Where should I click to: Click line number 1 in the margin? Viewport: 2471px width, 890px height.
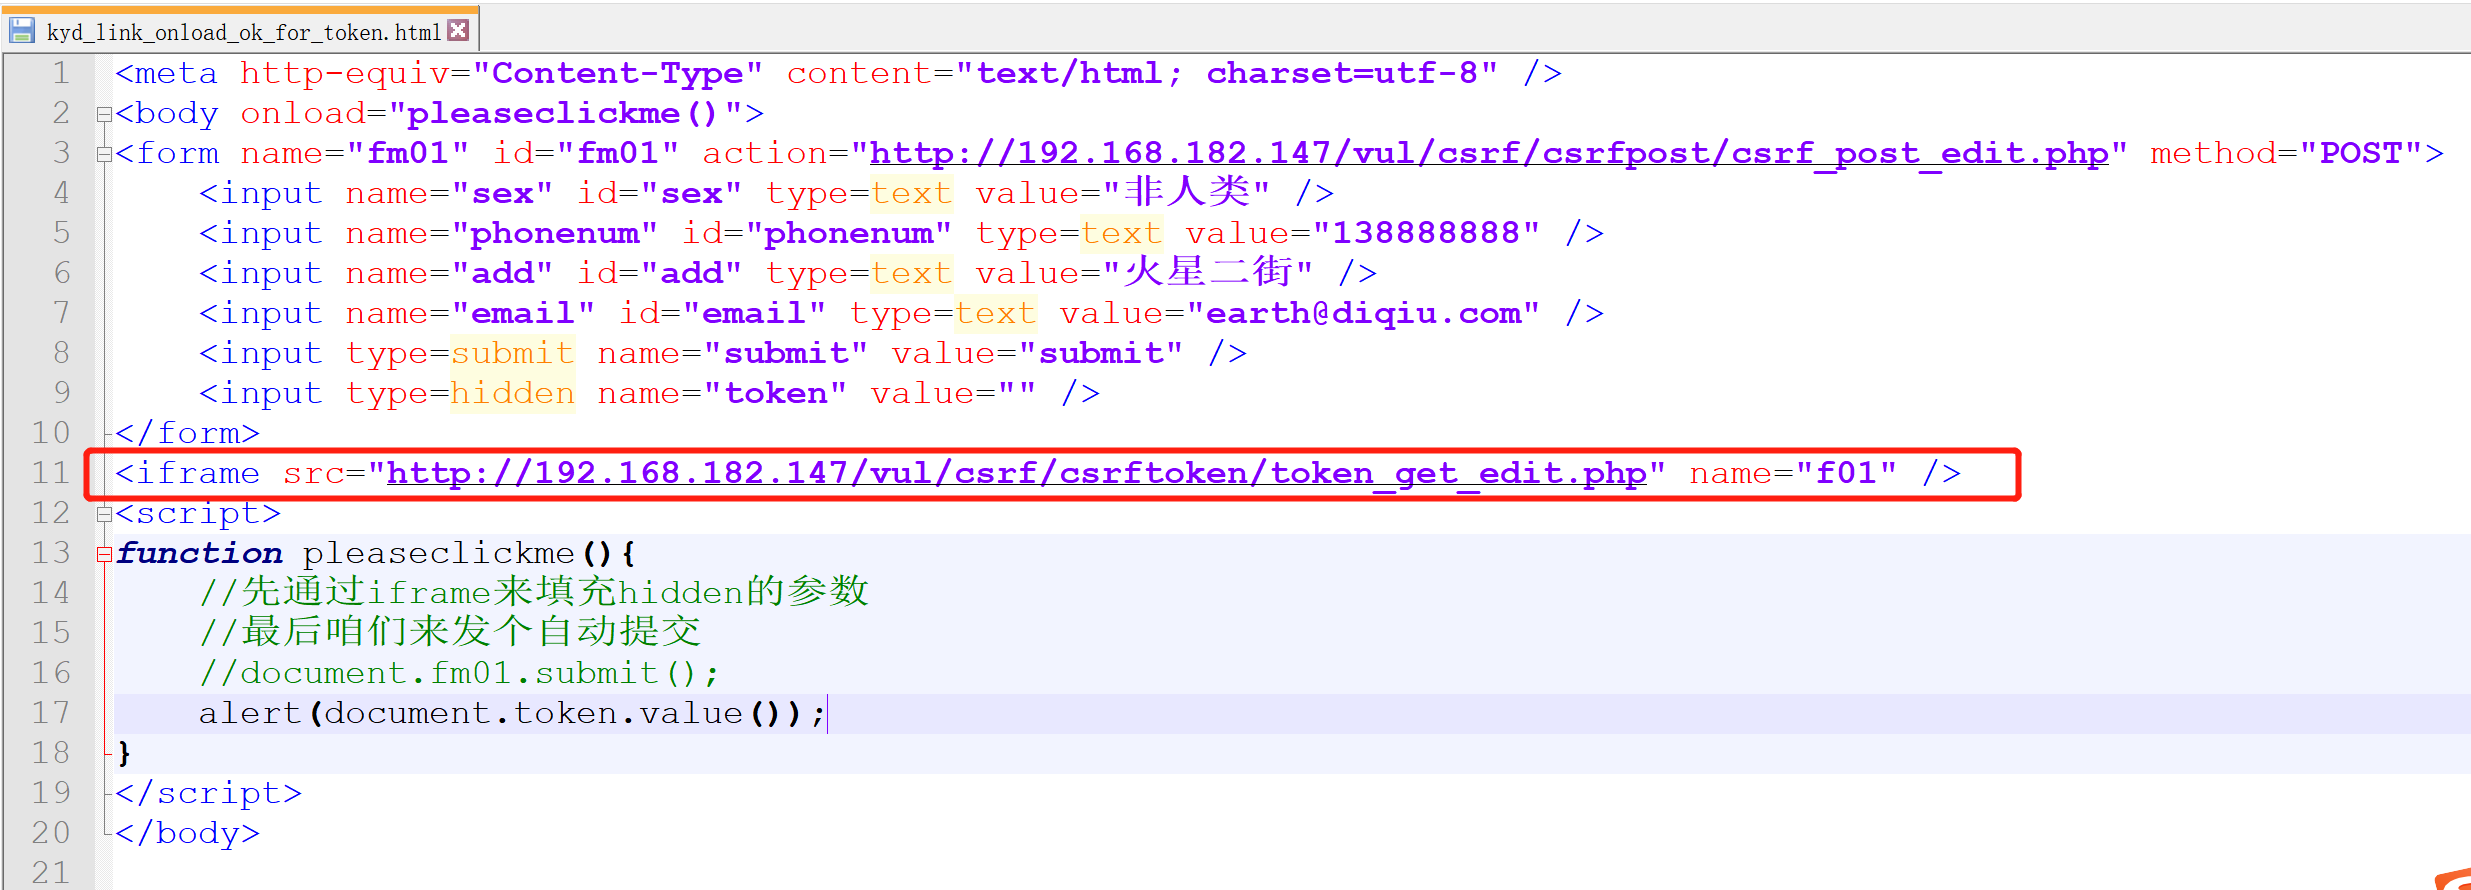pyautogui.click(x=61, y=73)
